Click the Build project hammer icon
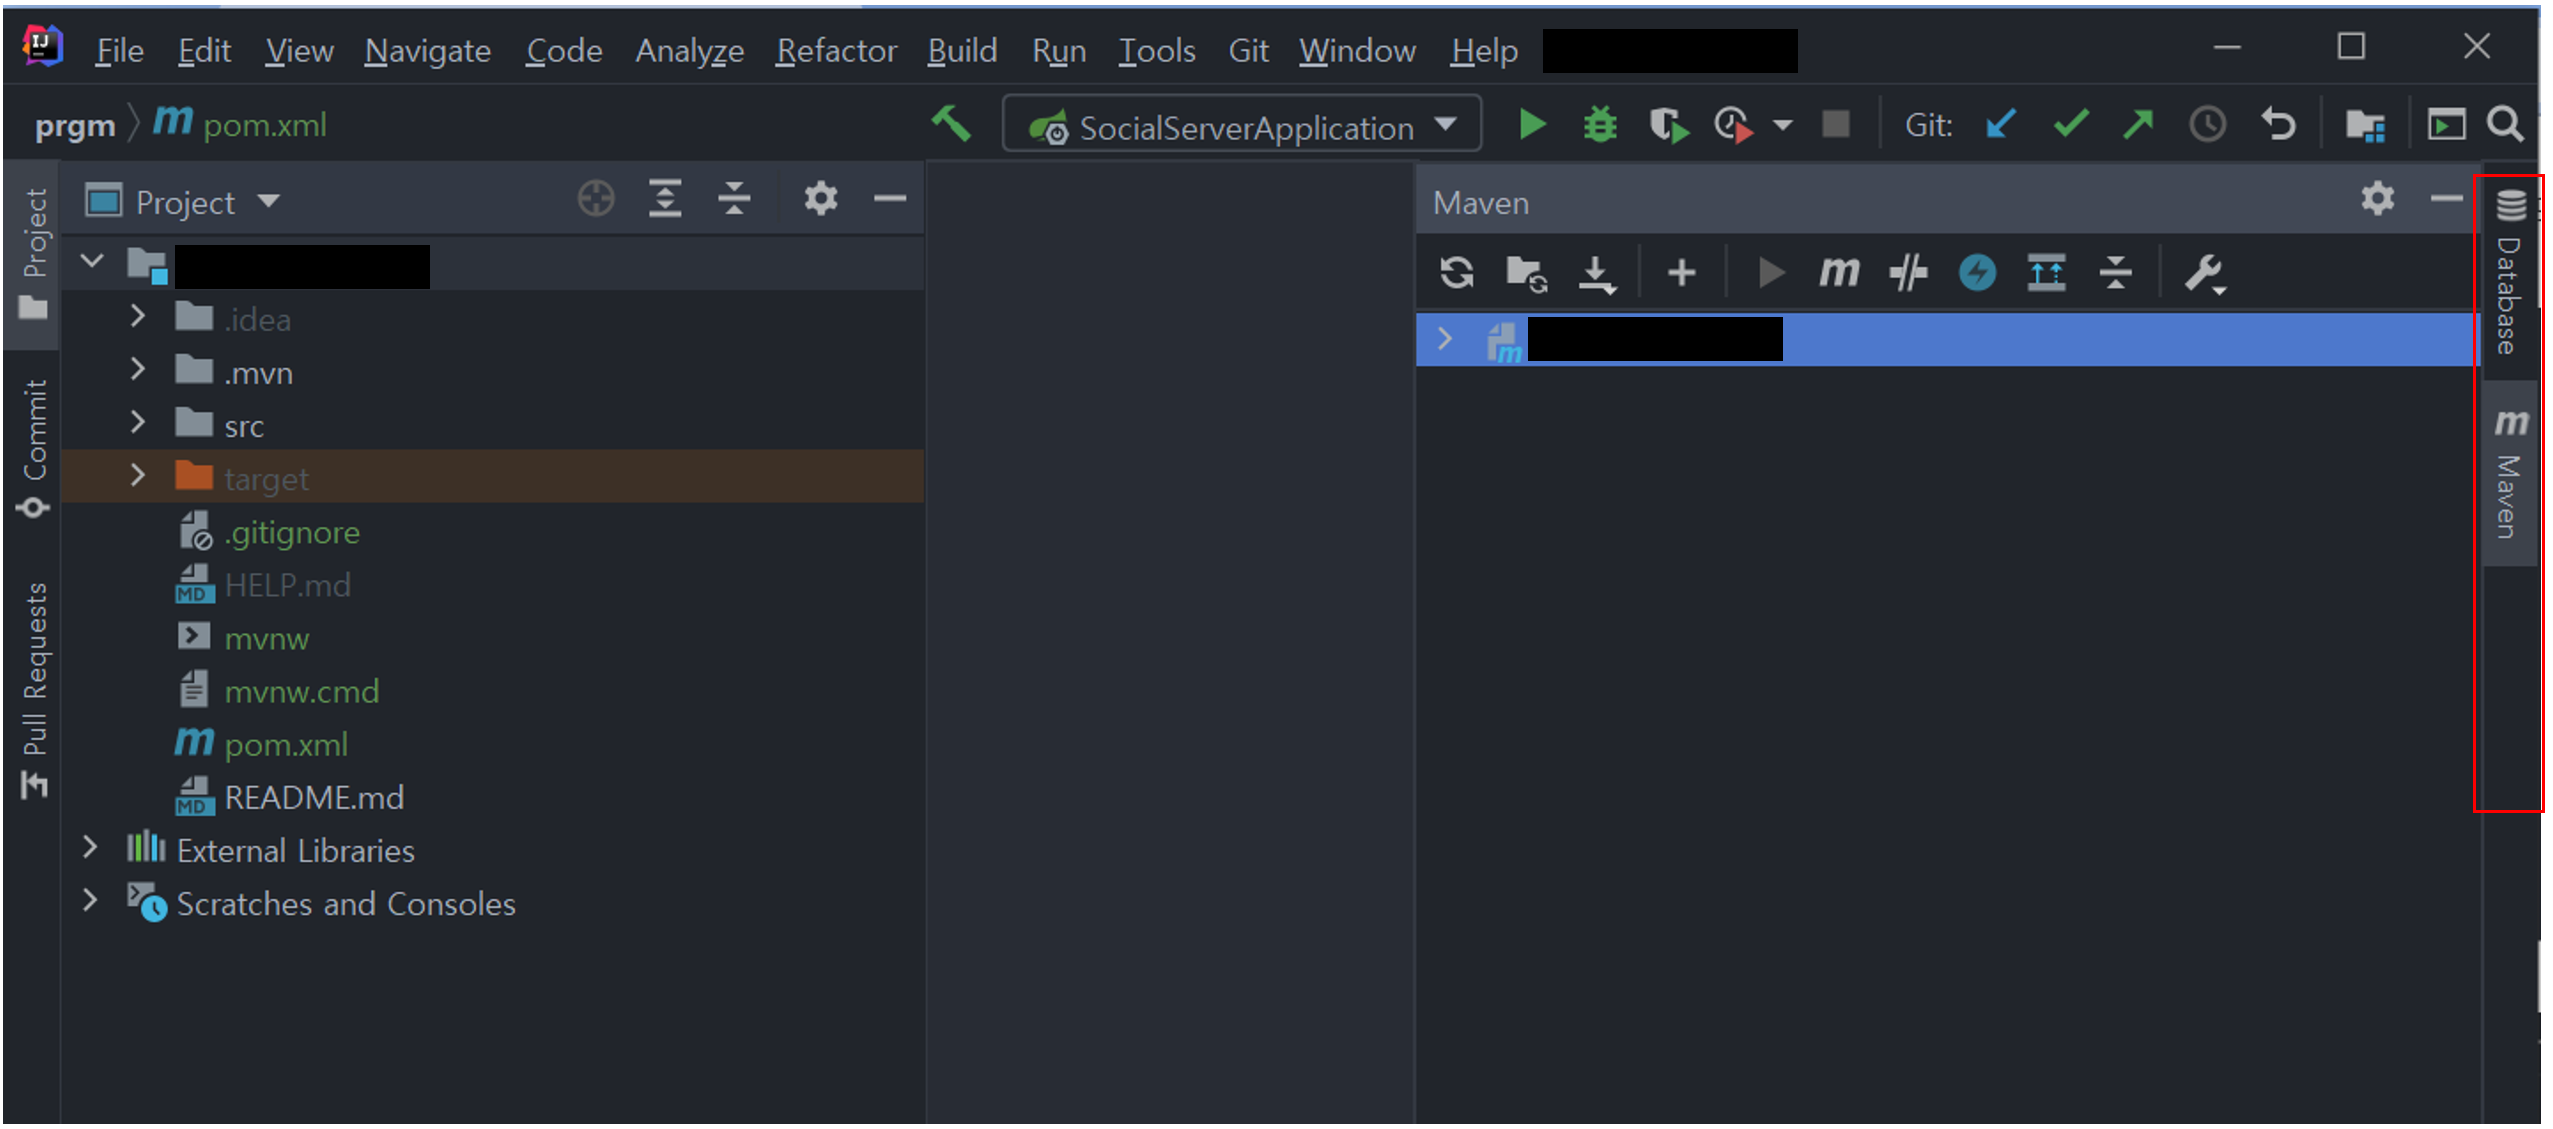The width and height of the screenshot is (2553, 1129). [x=951, y=125]
